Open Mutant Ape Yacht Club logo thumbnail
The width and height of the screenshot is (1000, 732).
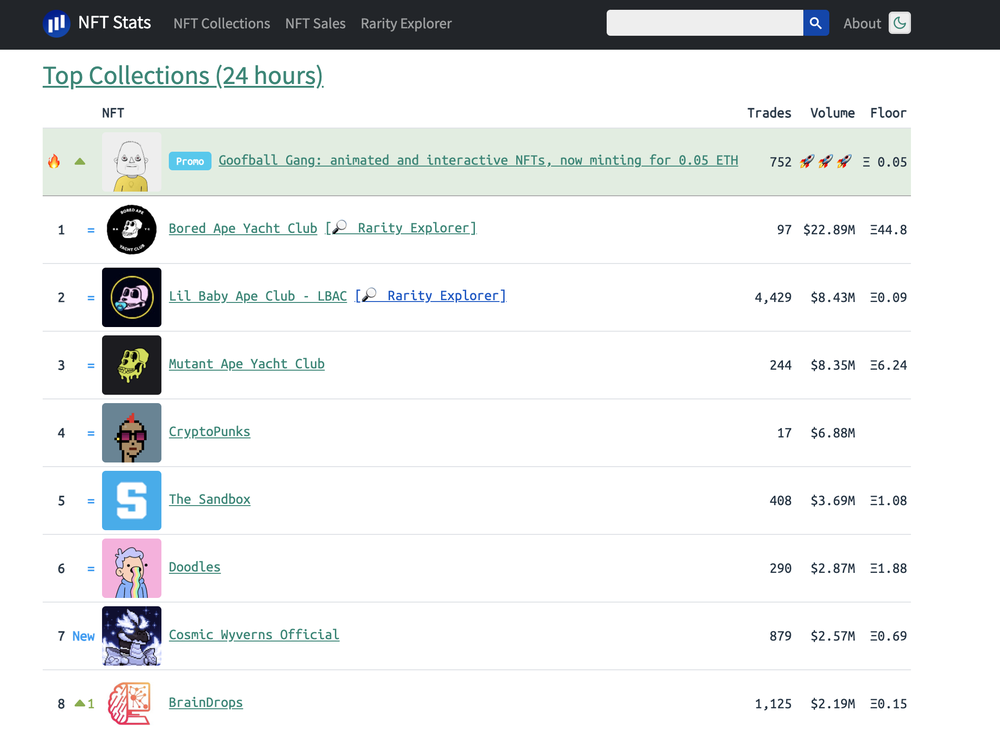131,365
